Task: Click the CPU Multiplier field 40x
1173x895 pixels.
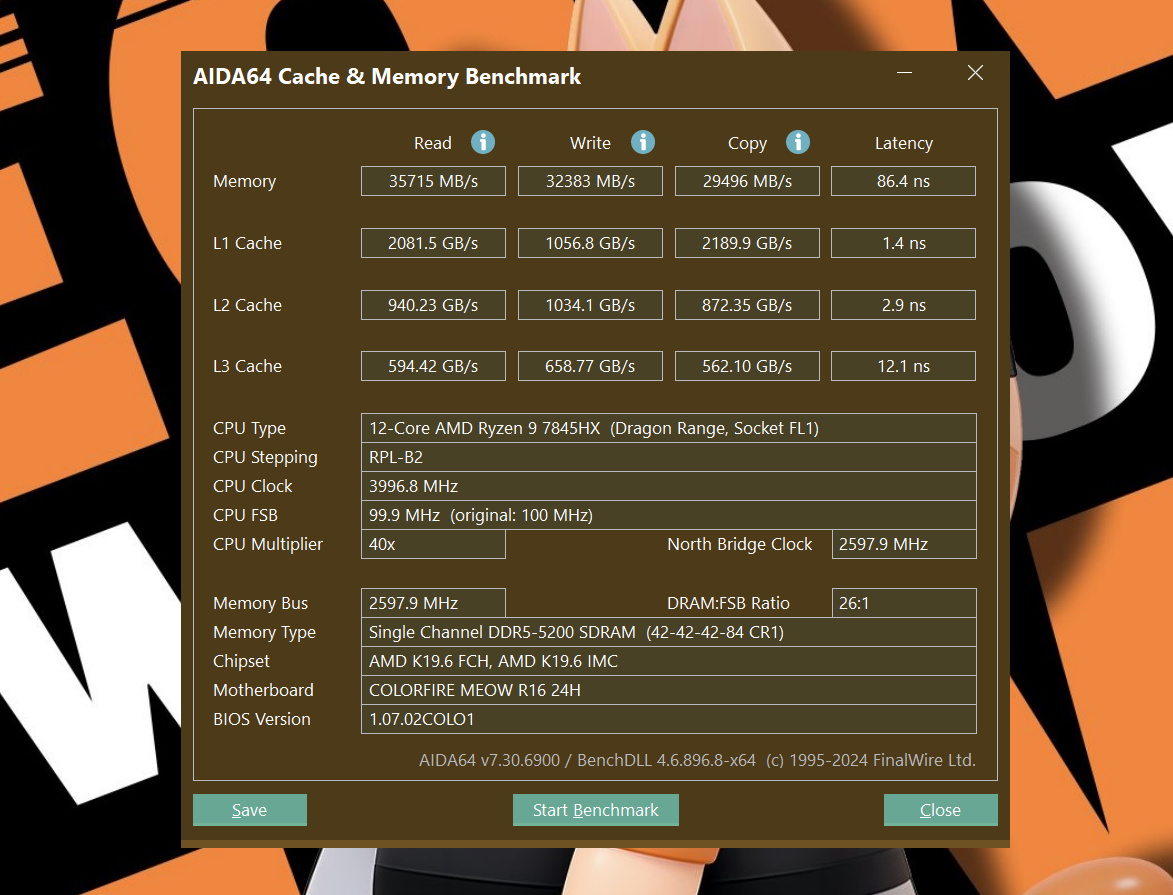Action: click(x=433, y=544)
